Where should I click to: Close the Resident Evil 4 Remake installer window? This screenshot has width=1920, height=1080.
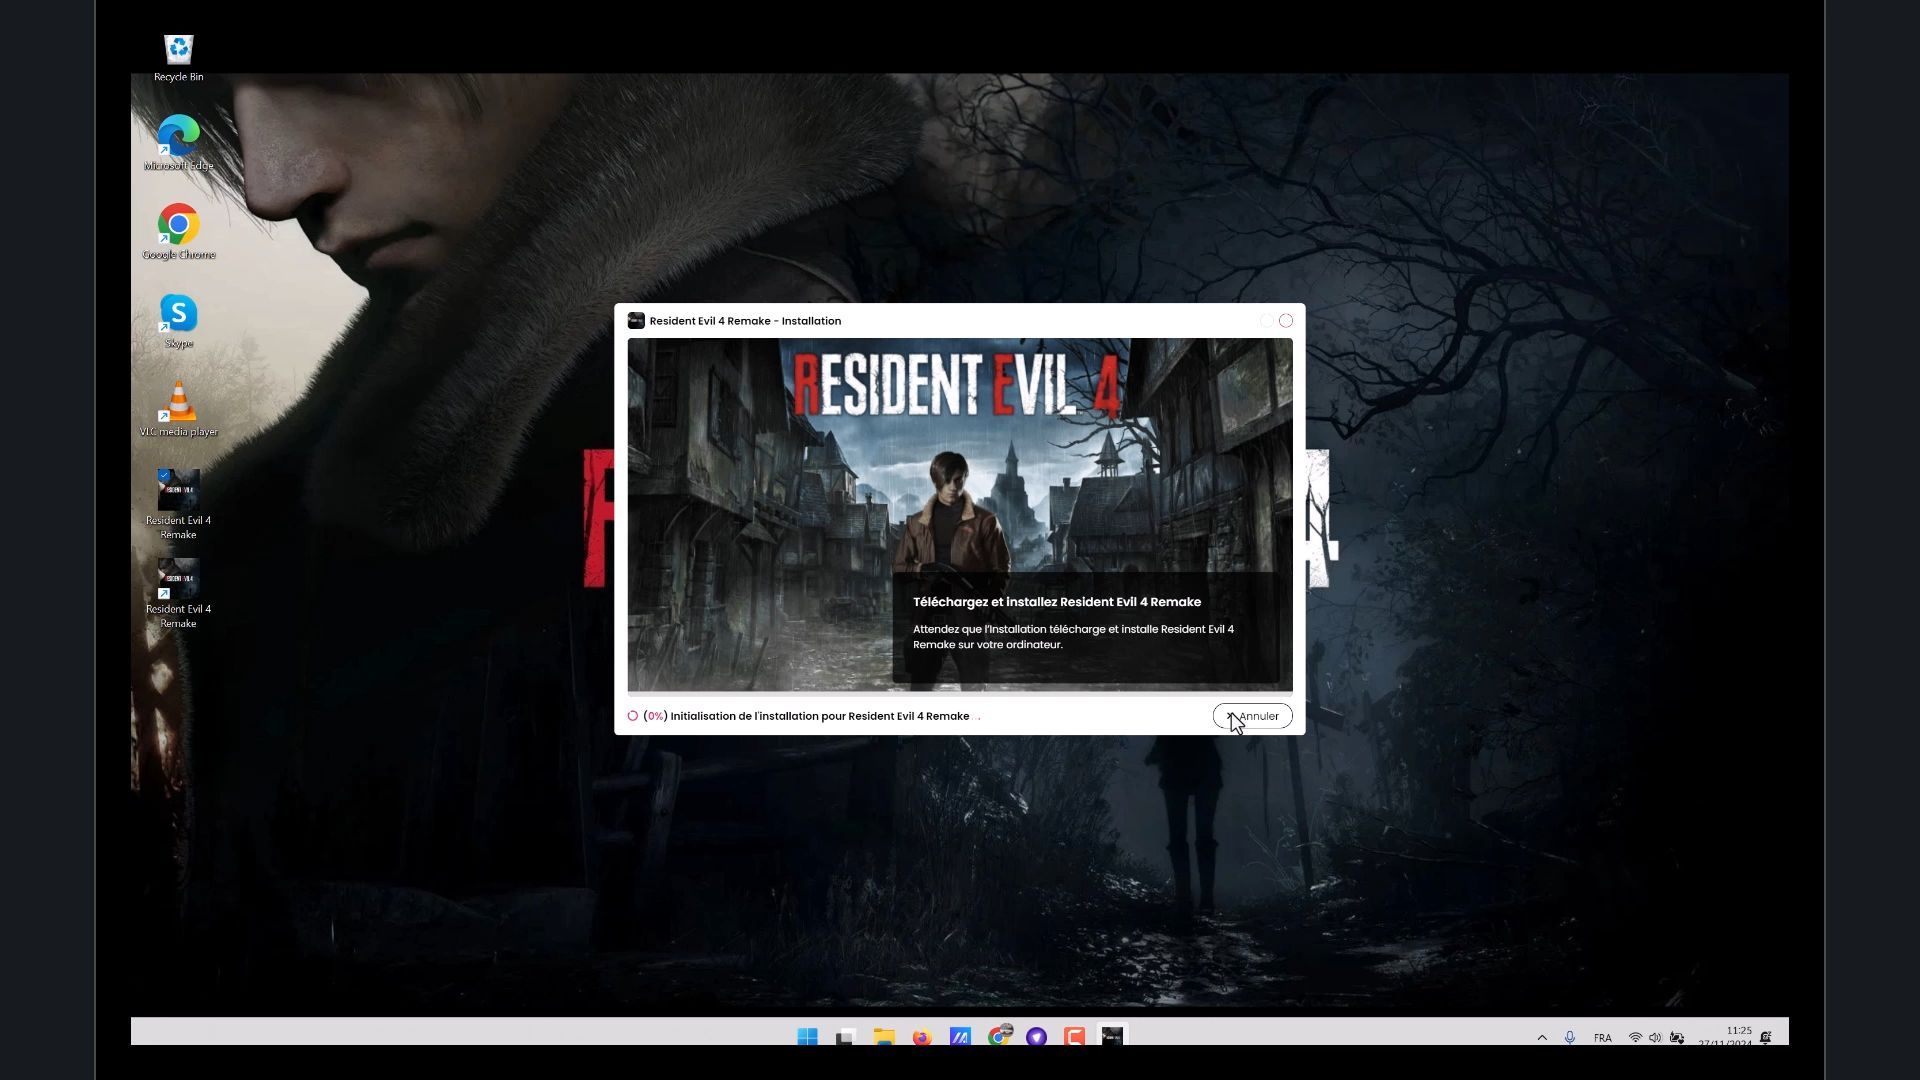1286,321
